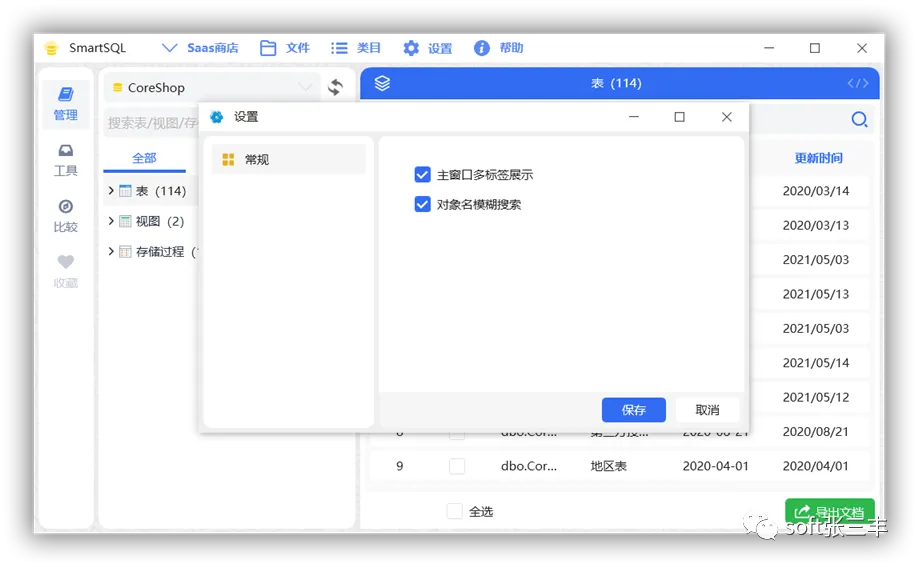Click the 表 (114) blue header title
This screenshot has height=567, width=918.
point(616,83)
